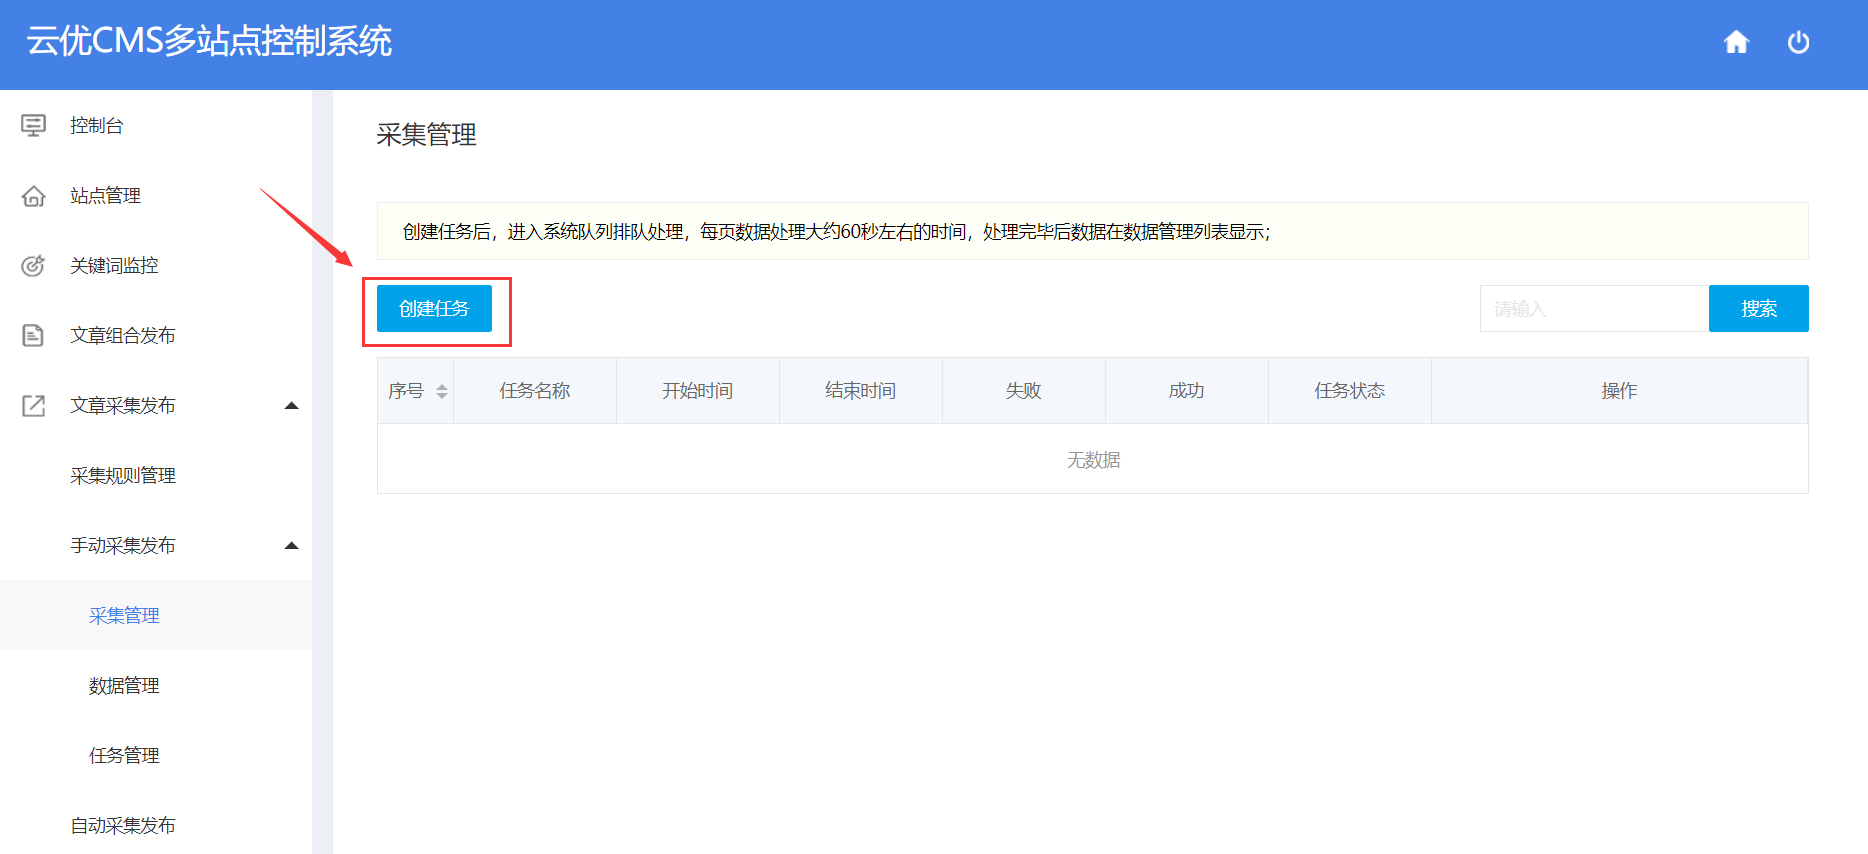Image resolution: width=1868 pixels, height=854 pixels.
Task: Click the 文章组合发布 document icon
Action: [x=33, y=335]
